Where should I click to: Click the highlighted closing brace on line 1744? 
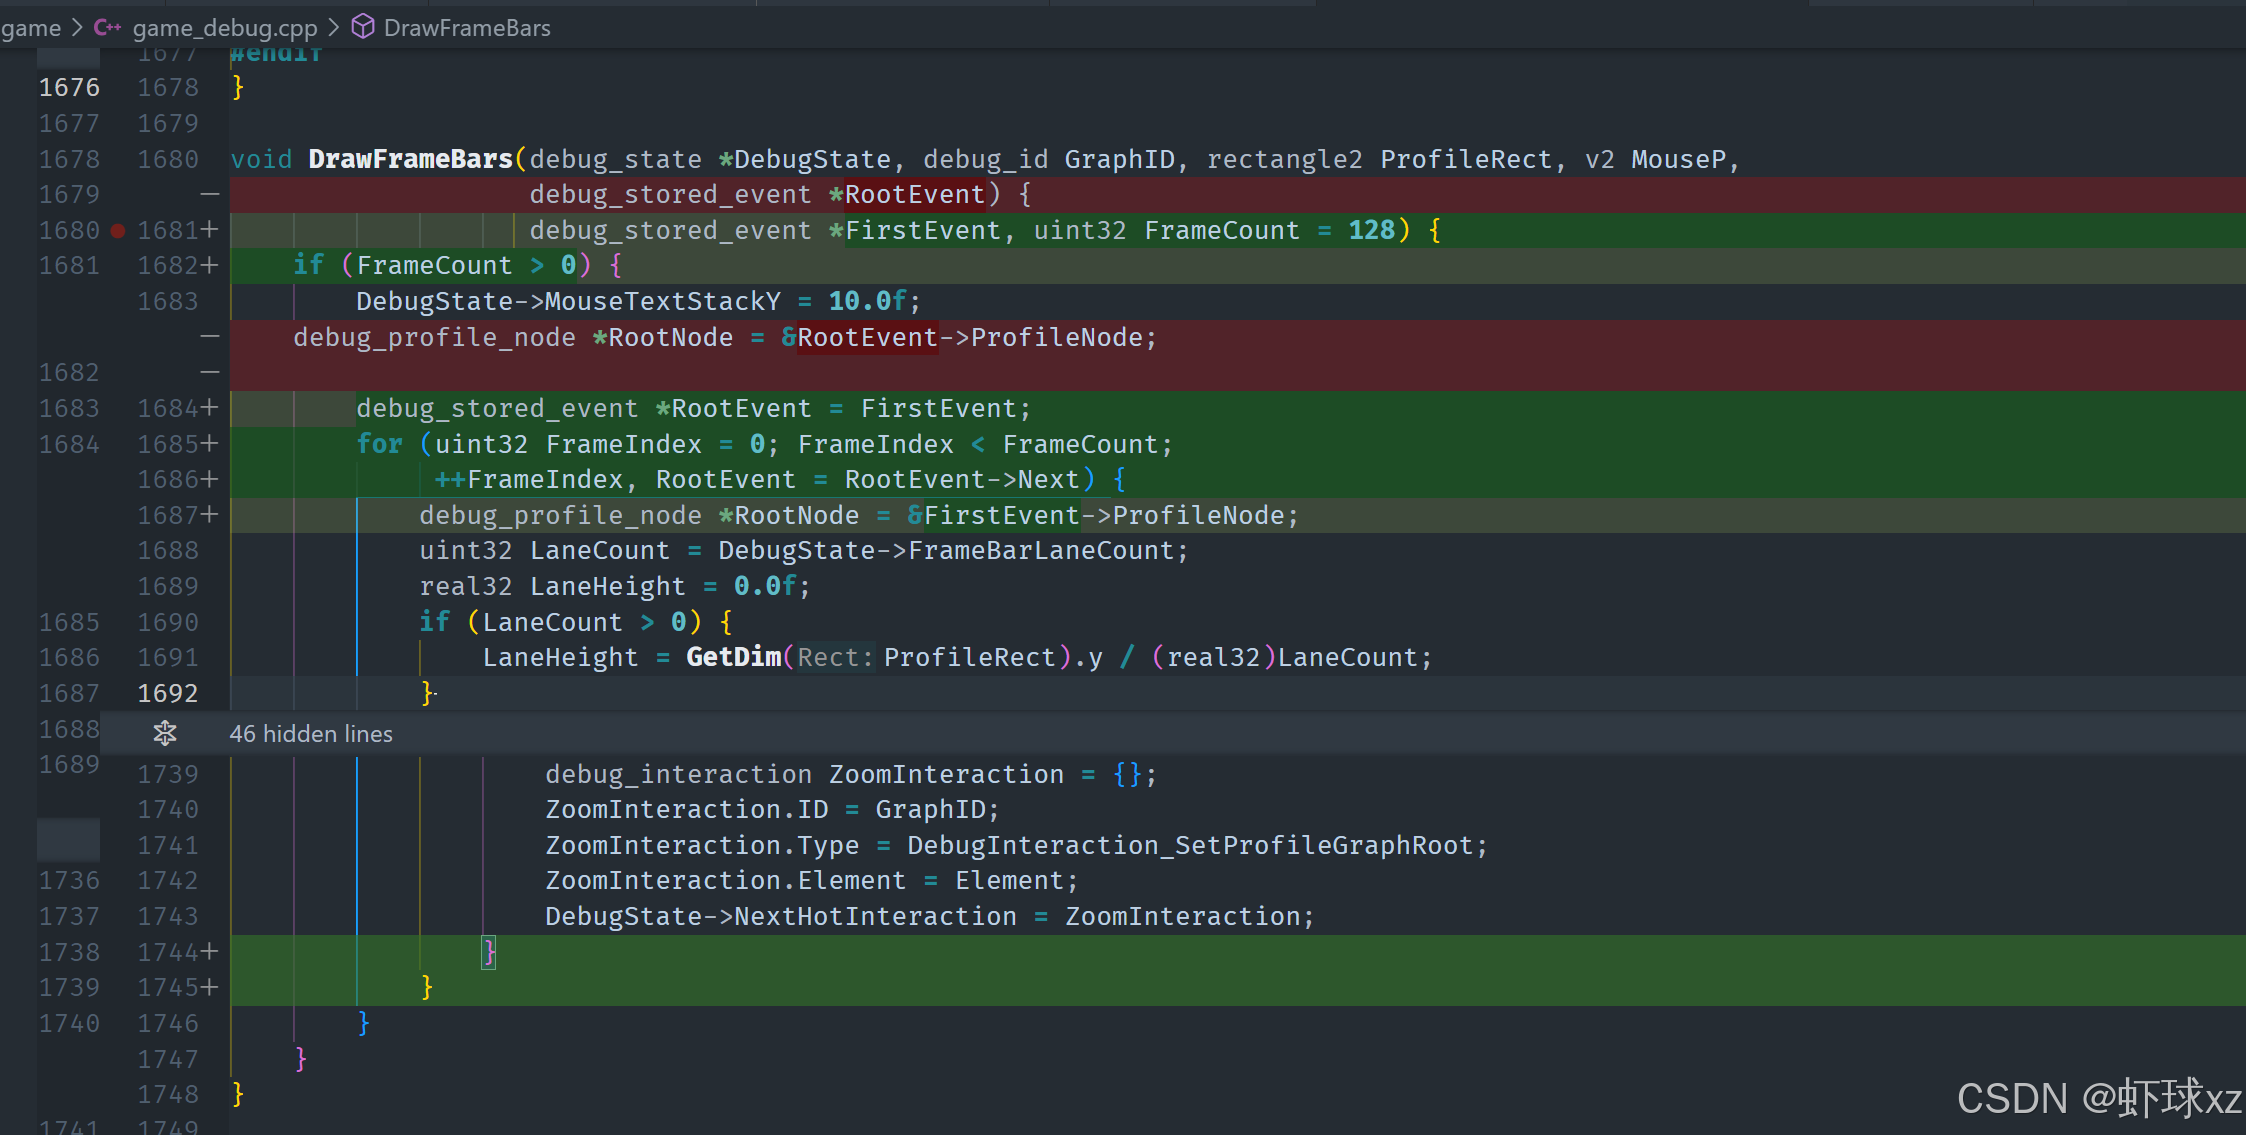488,952
